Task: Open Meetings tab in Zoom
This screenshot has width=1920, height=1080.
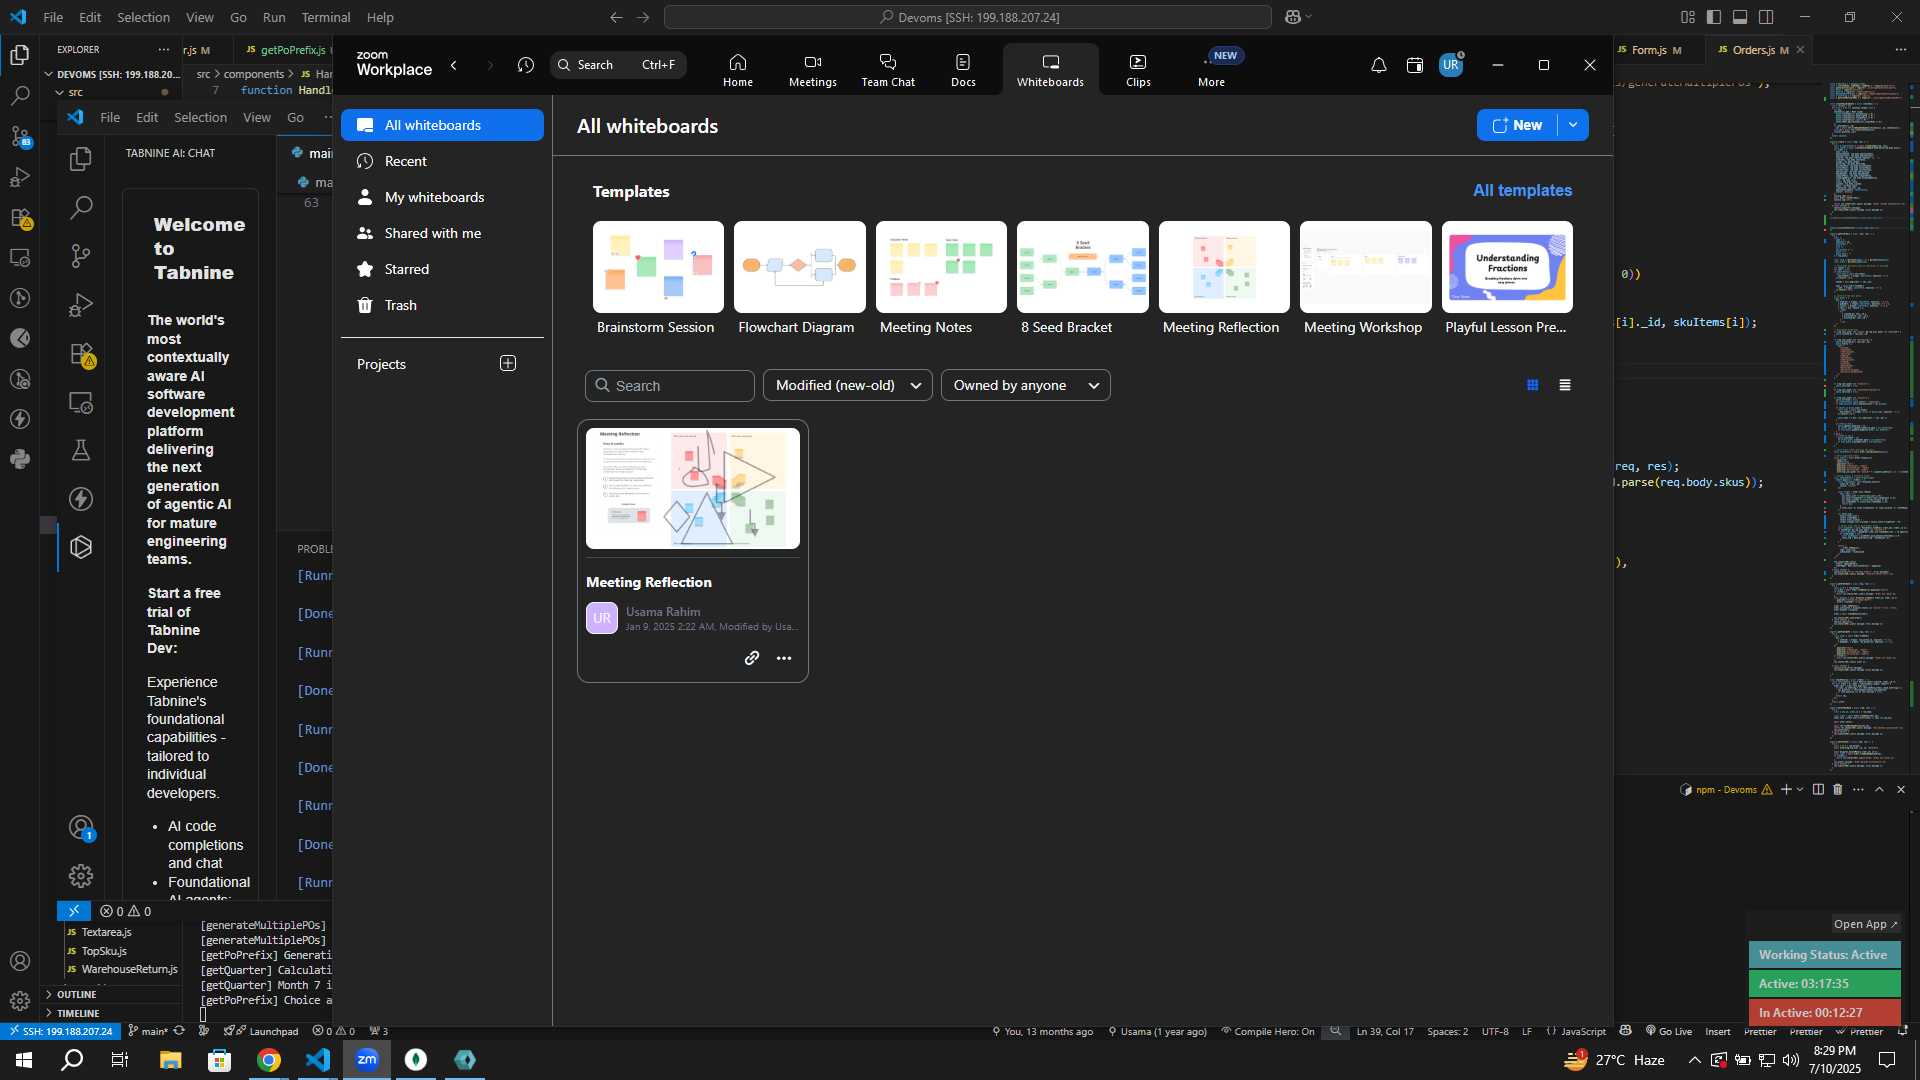Action: (x=812, y=70)
